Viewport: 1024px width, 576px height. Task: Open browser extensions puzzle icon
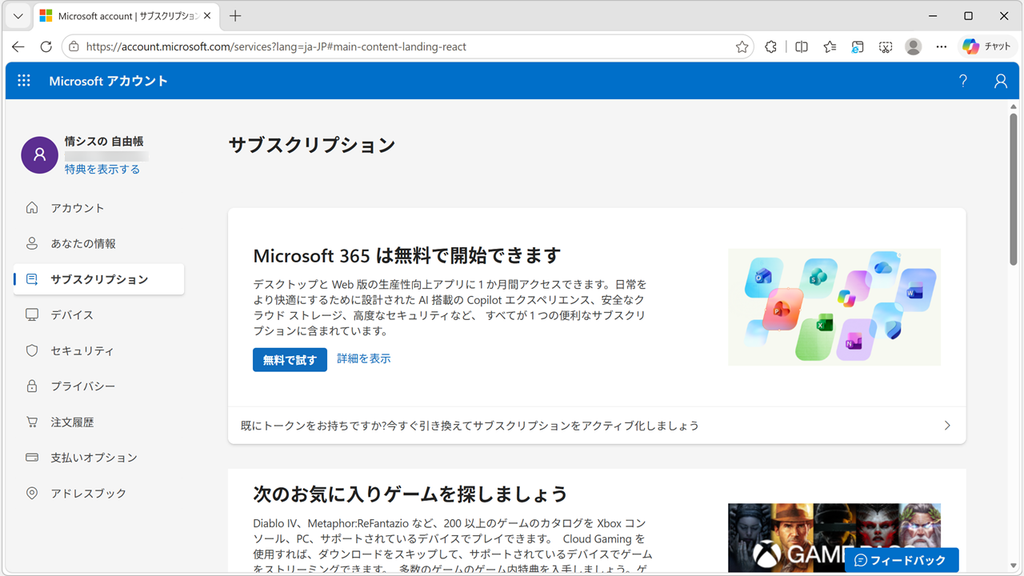771,46
